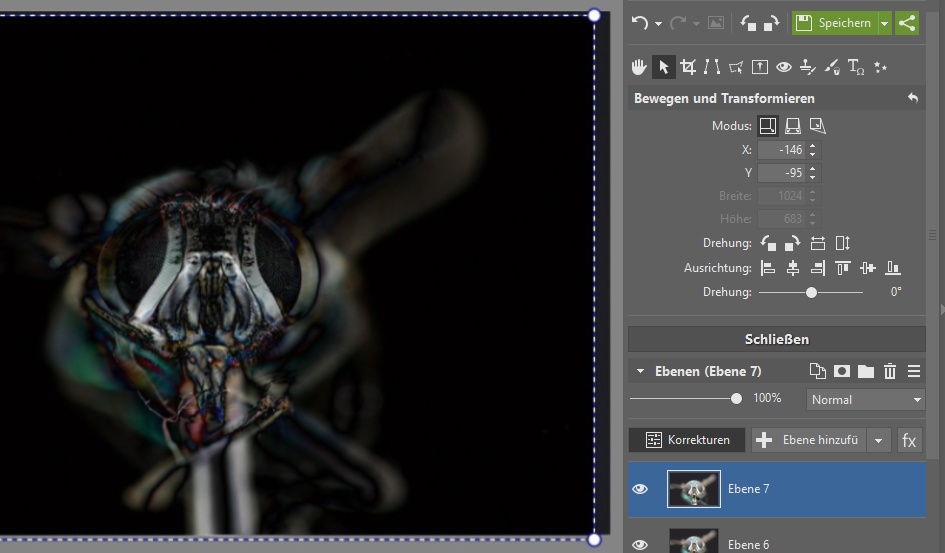Rotate layer counter-clockwise in Drehung row
The width and height of the screenshot is (945, 553).
[x=768, y=243]
